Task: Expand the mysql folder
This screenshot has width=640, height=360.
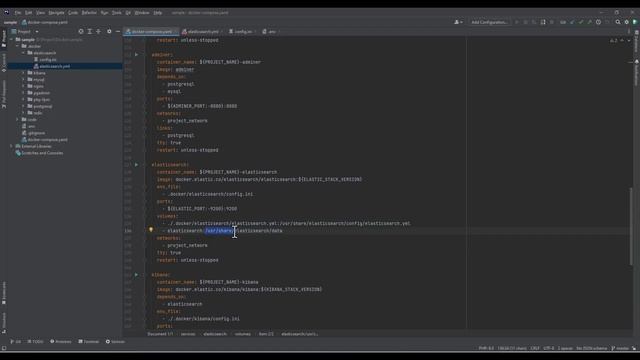Action: [x=23, y=80]
